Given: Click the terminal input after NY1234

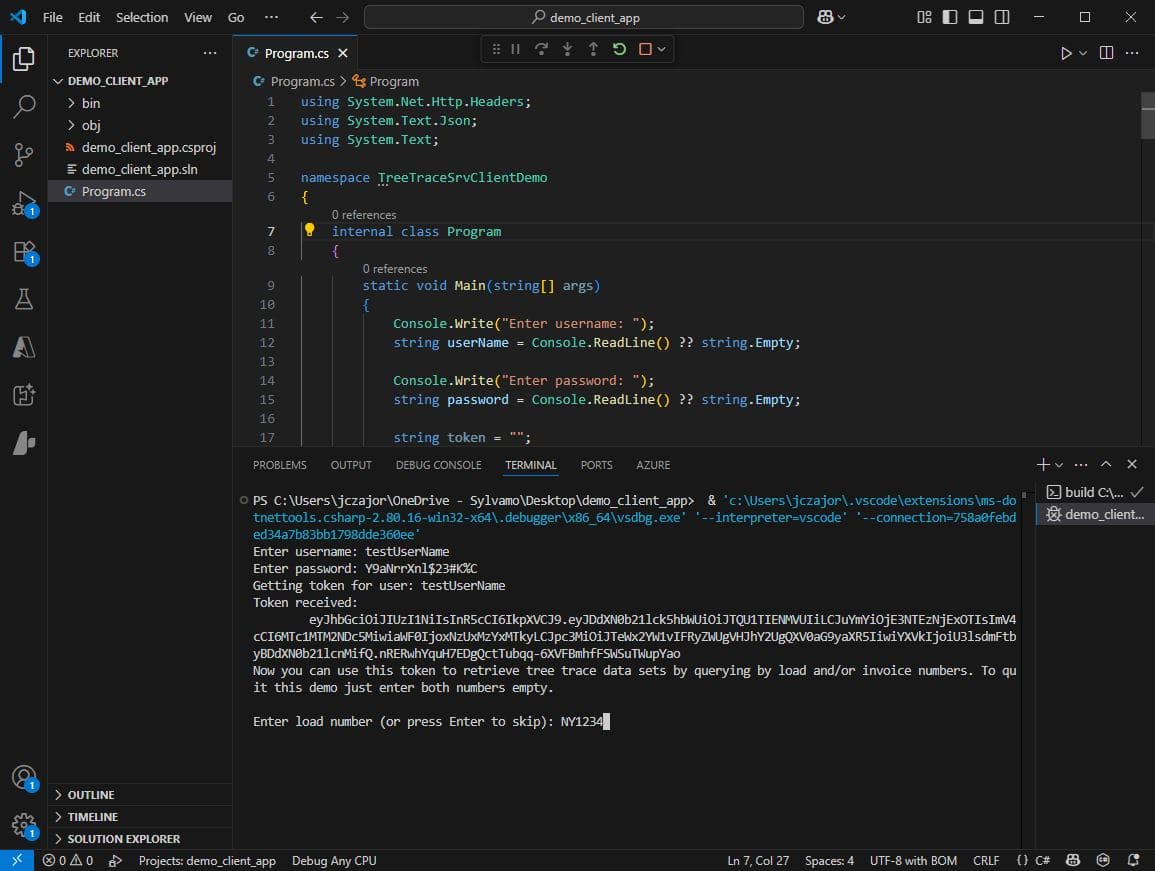Looking at the screenshot, I should click(608, 721).
